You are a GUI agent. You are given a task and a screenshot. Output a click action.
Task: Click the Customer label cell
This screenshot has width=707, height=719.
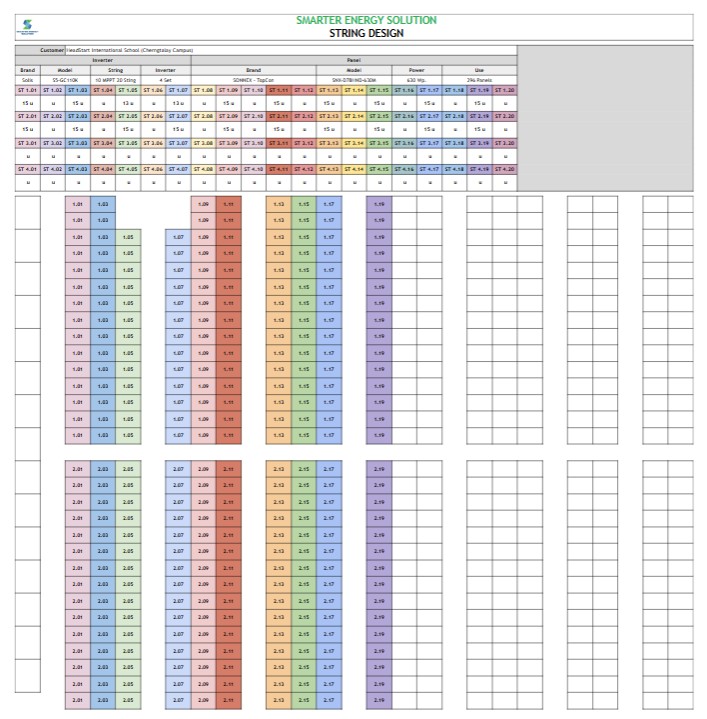52,49
